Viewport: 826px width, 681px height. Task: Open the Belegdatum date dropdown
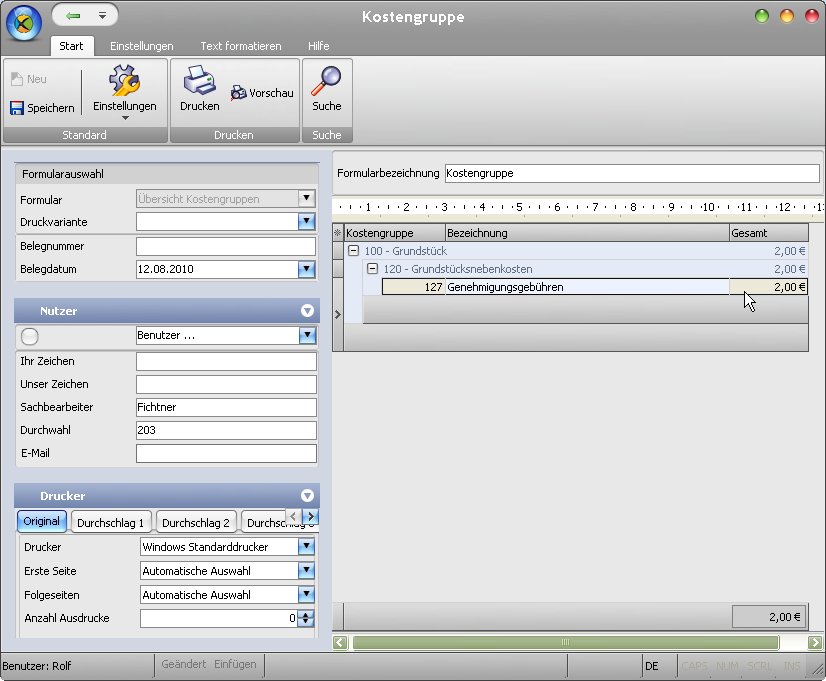pyautogui.click(x=307, y=269)
